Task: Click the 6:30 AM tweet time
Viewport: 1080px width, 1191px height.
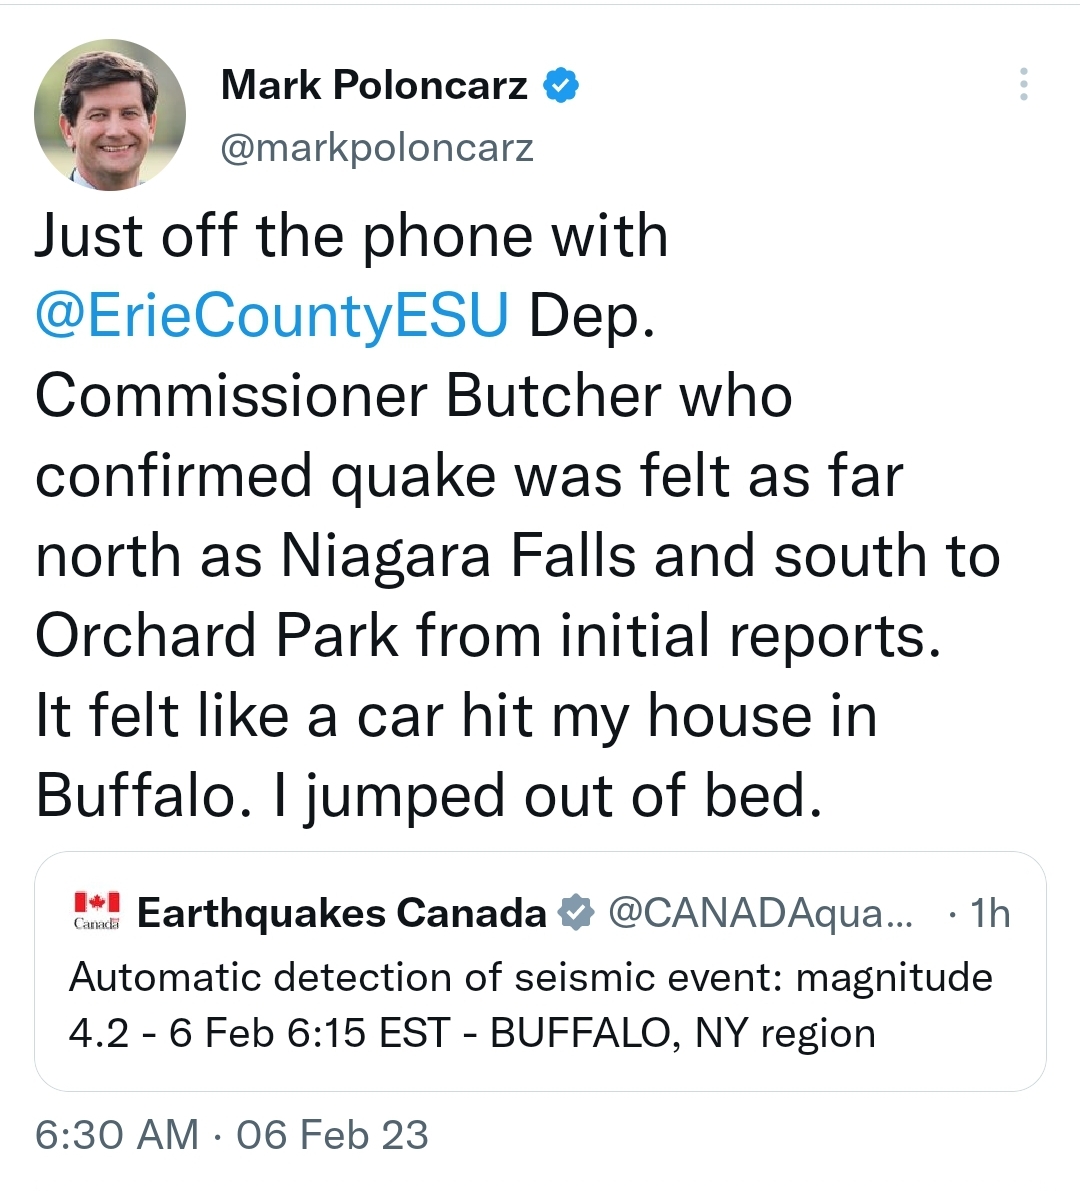Action: (x=116, y=1135)
